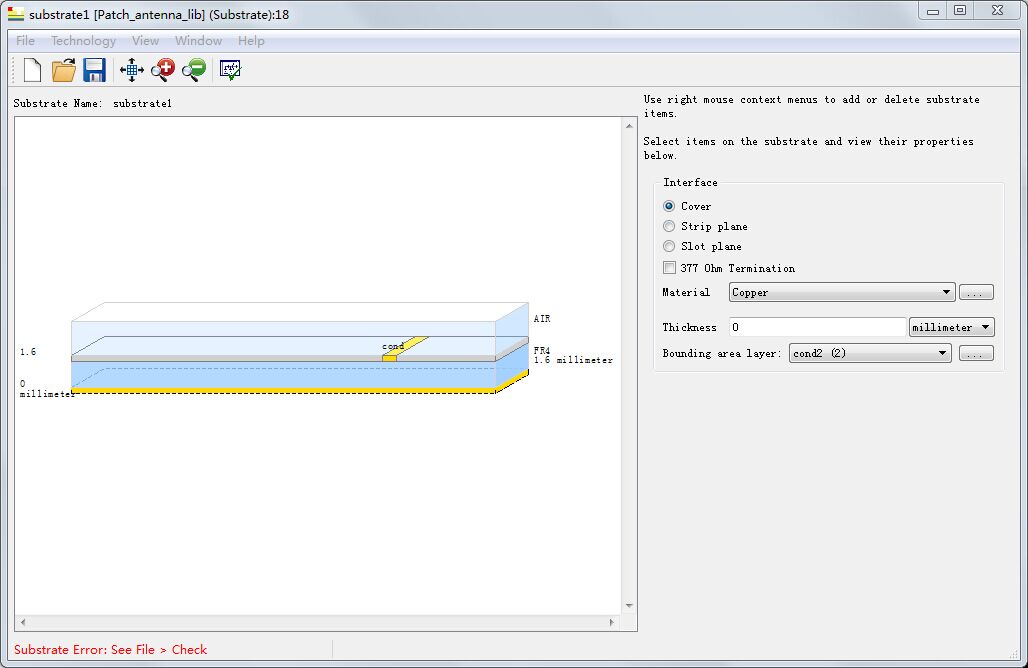Viewport: 1028px width, 668px height.
Task: Maximize the substrate window
Action: click(x=960, y=11)
